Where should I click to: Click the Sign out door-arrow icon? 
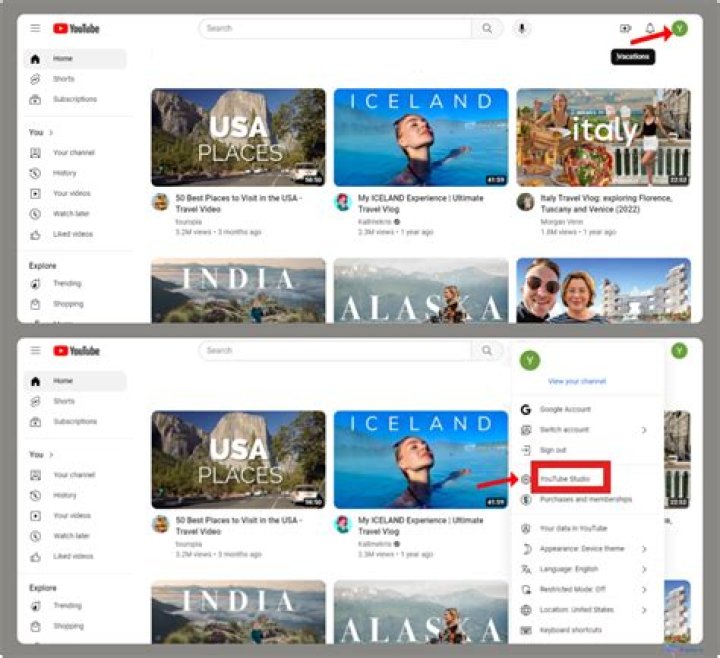click(x=526, y=450)
